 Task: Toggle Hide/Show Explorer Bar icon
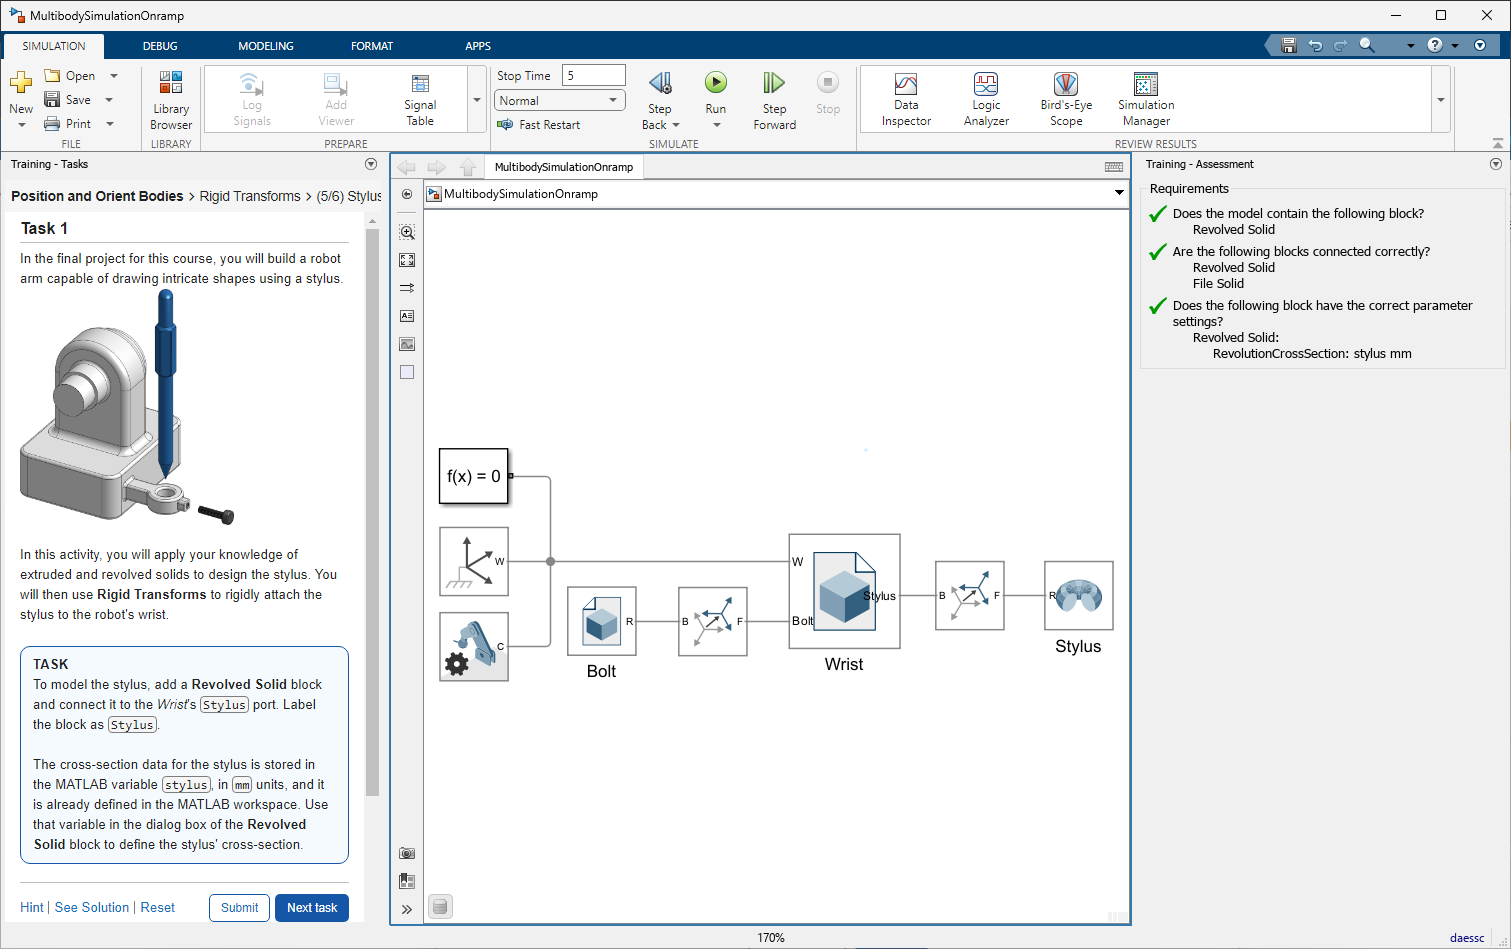coord(407,194)
